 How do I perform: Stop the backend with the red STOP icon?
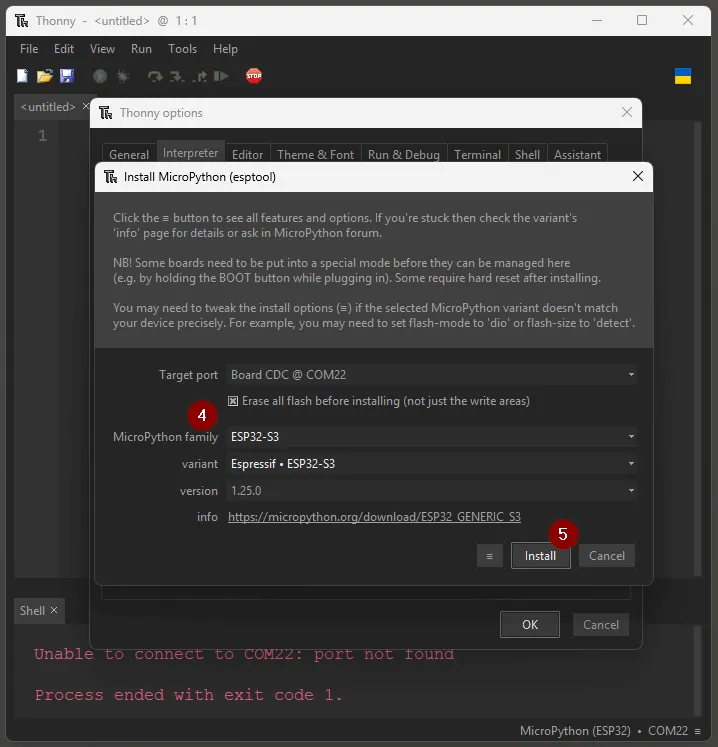tap(254, 76)
